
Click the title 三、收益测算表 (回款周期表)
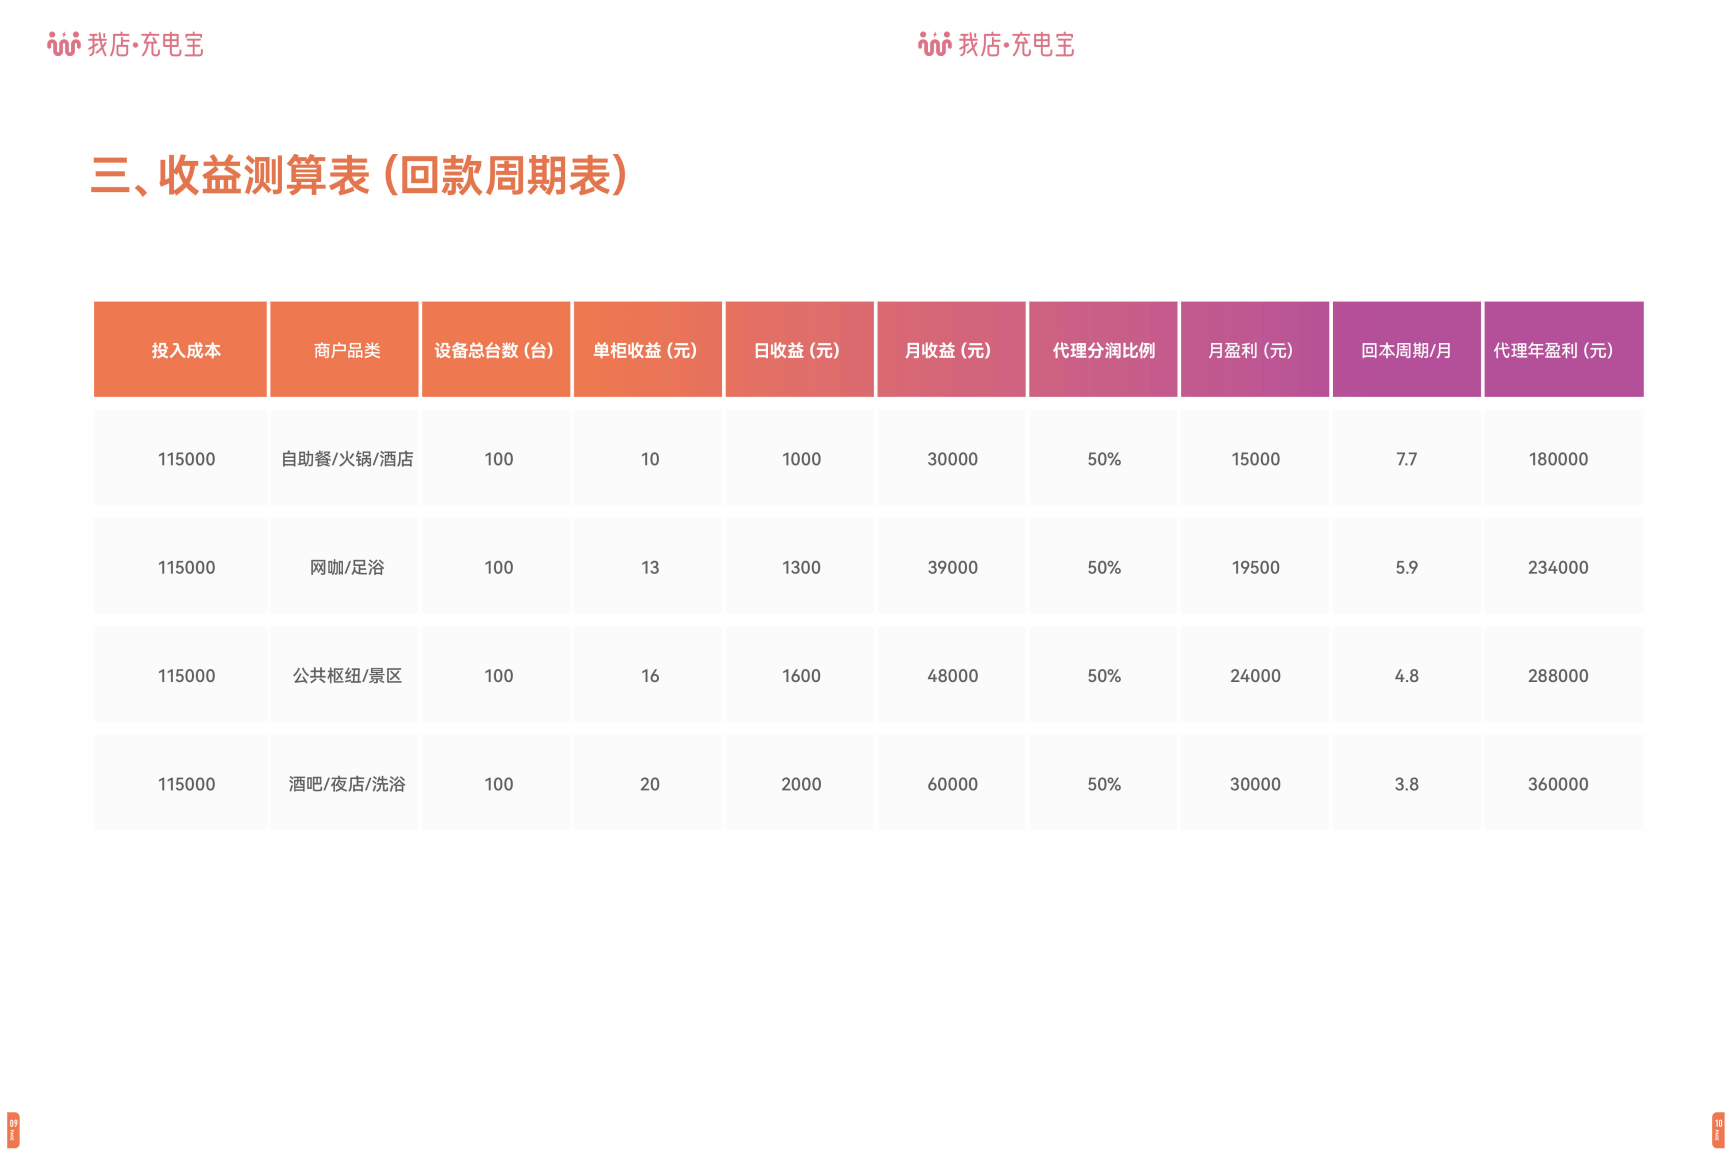click(x=360, y=174)
